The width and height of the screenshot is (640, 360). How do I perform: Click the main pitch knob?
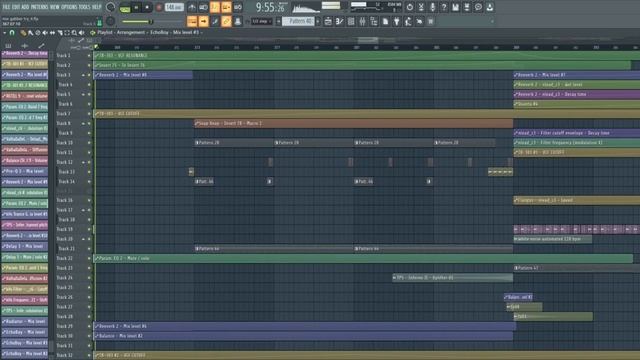pos(110,21)
